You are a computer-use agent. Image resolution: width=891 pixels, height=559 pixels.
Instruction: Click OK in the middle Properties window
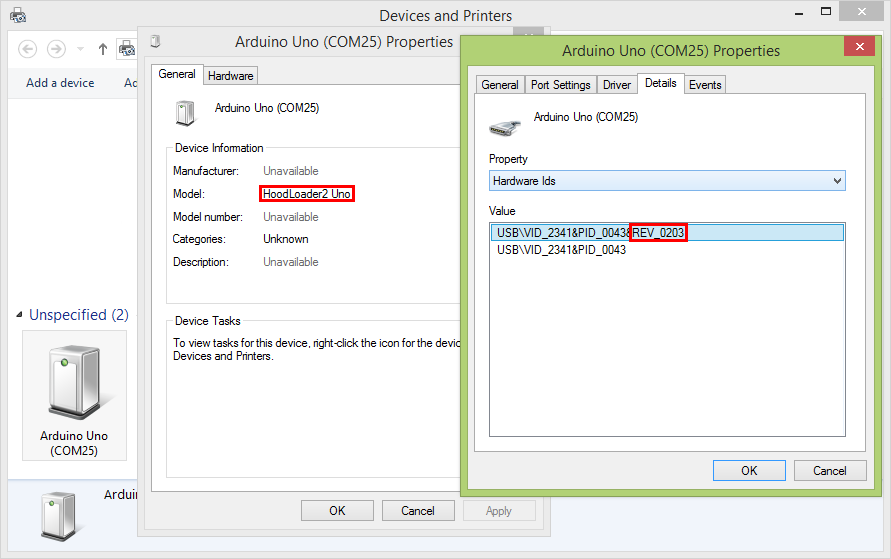[338, 511]
